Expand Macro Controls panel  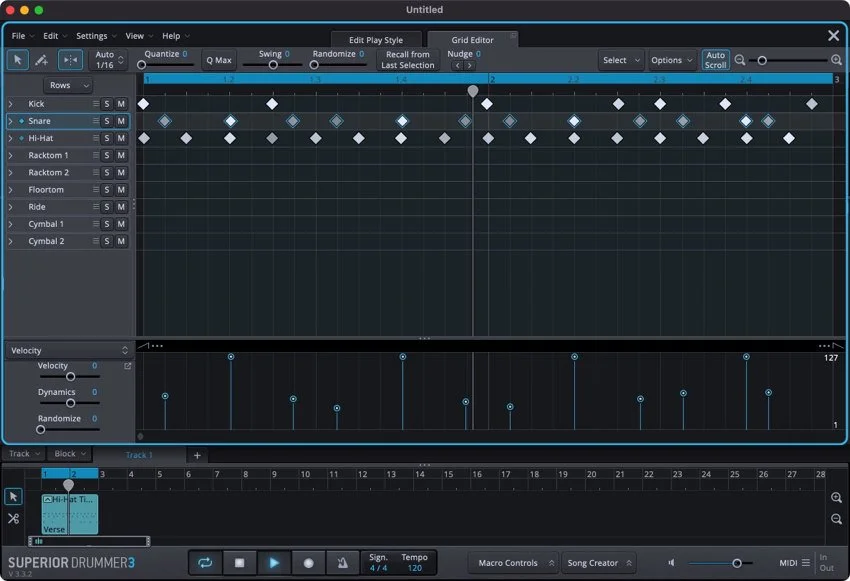coord(512,563)
